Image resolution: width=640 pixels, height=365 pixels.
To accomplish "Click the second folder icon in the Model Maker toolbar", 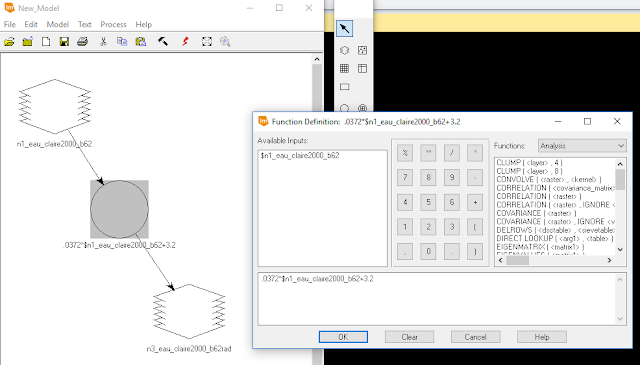I will (x=27, y=42).
